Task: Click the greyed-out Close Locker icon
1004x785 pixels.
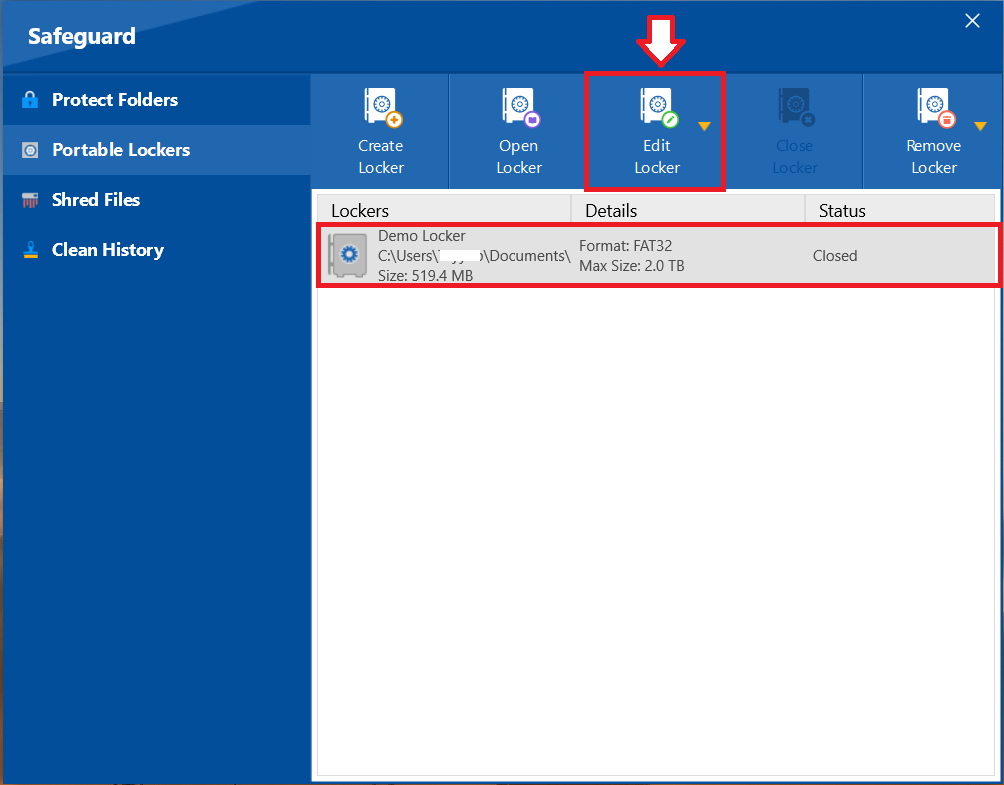Action: point(797,108)
